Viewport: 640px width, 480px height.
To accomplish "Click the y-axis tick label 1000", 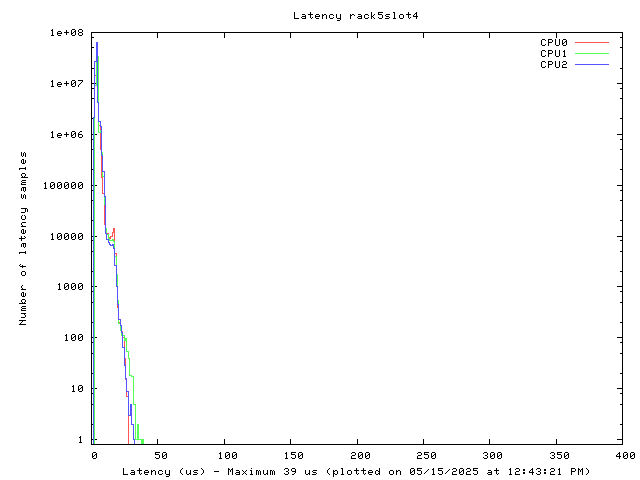I will (70, 287).
